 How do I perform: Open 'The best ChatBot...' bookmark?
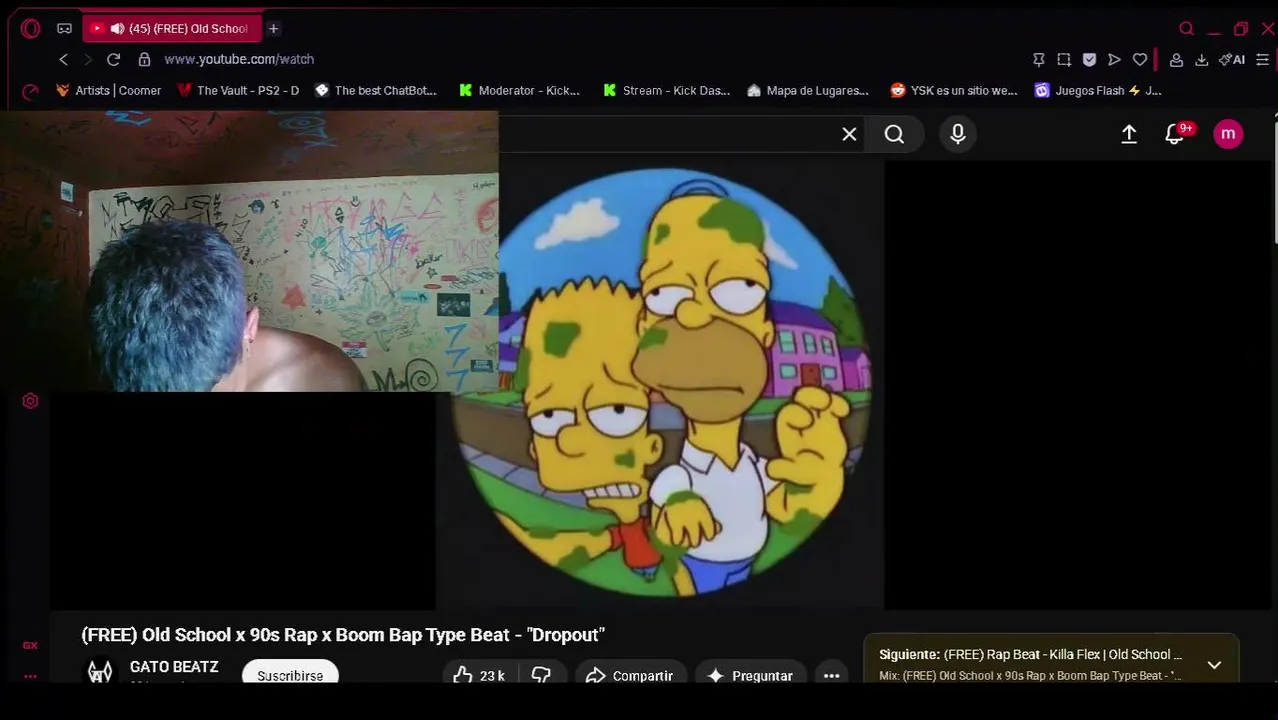pyautogui.click(x=376, y=91)
